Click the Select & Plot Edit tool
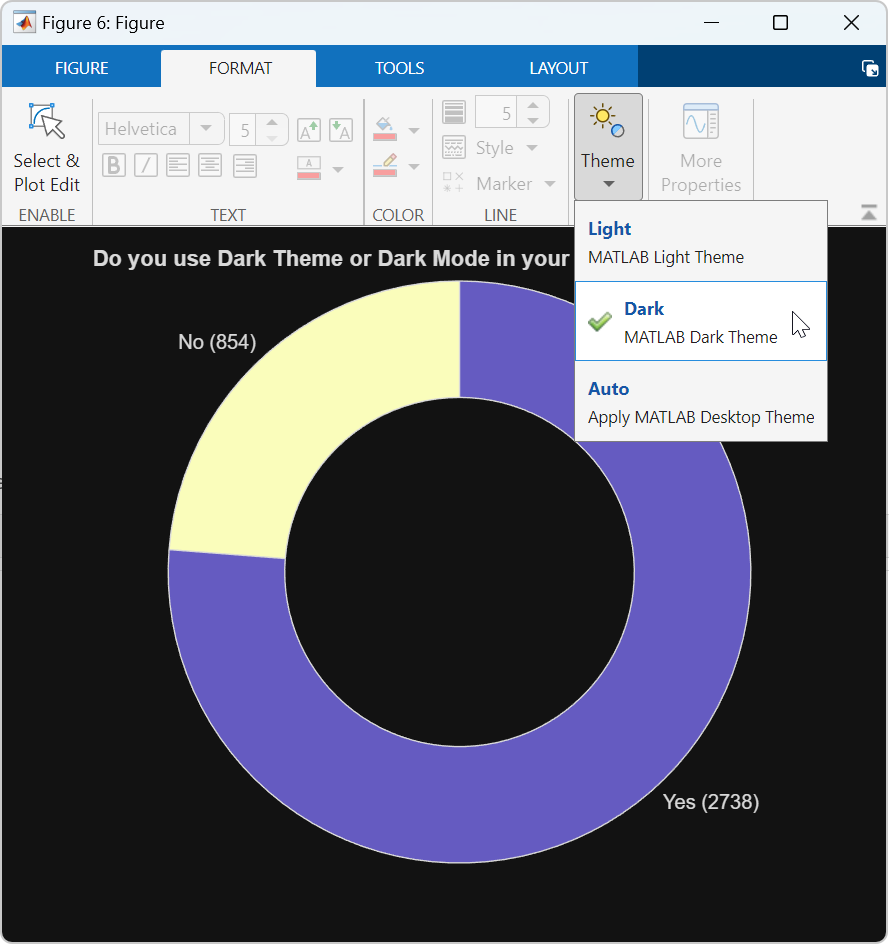The height and width of the screenshot is (944, 889). pos(47,148)
